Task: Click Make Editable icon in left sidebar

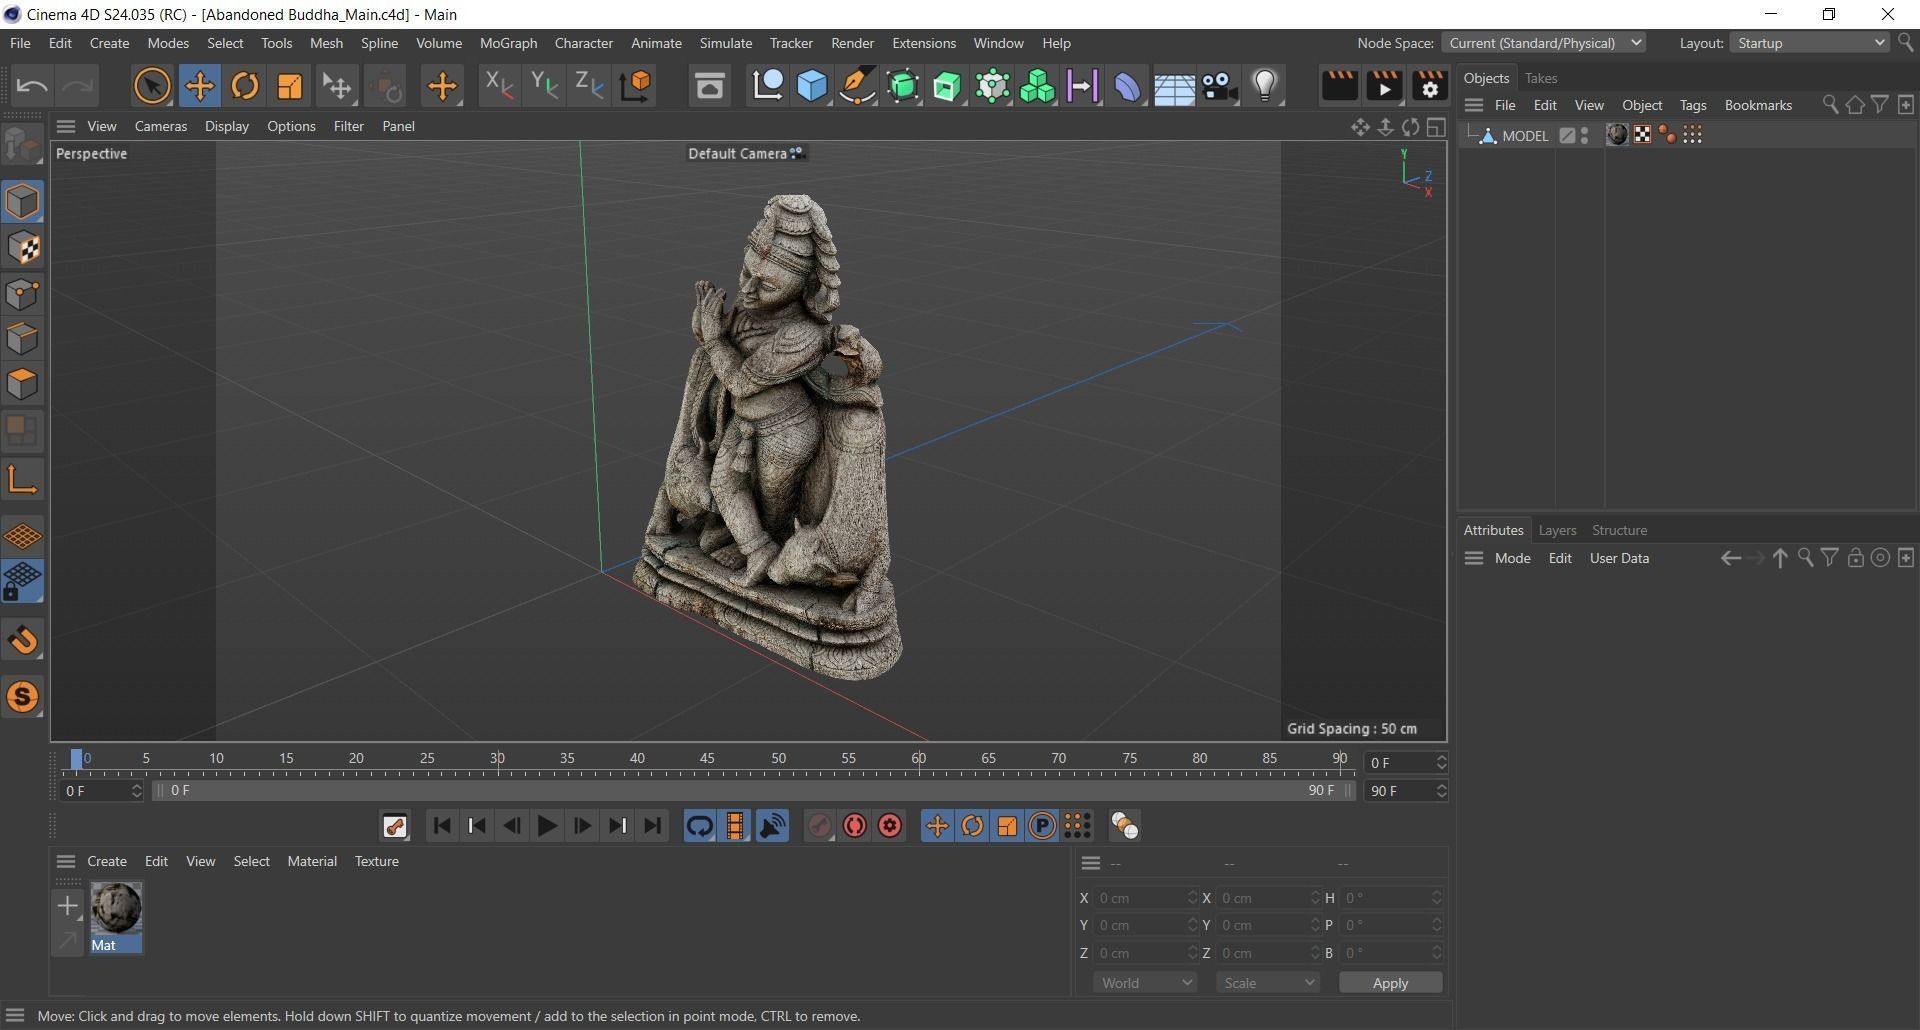Action: click(22, 145)
